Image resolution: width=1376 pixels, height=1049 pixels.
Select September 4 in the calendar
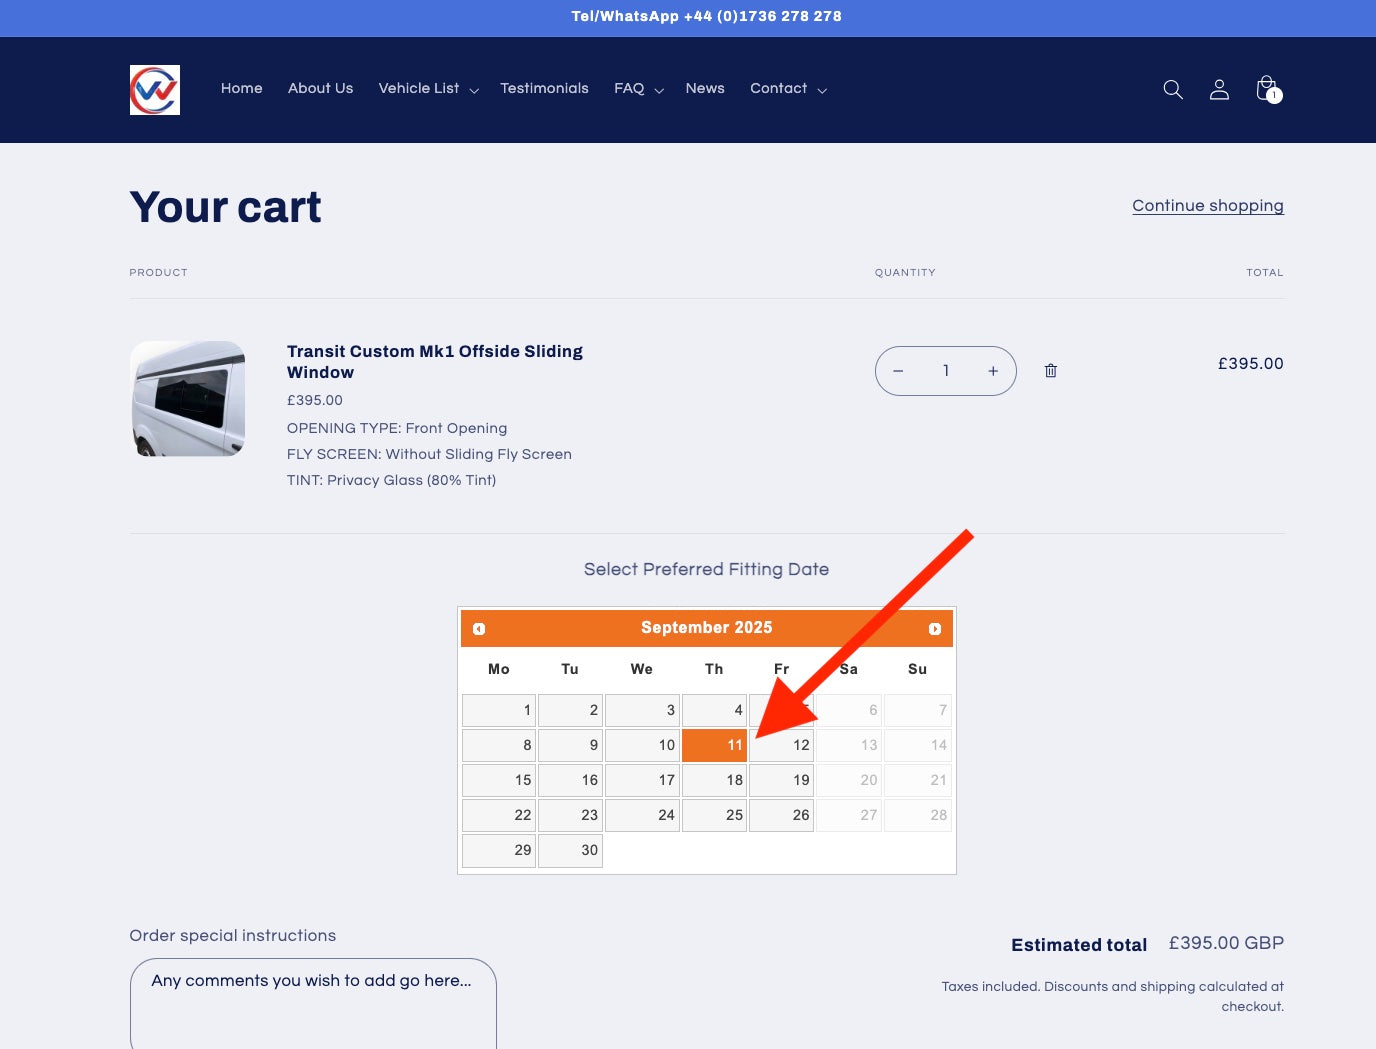(x=714, y=710)
